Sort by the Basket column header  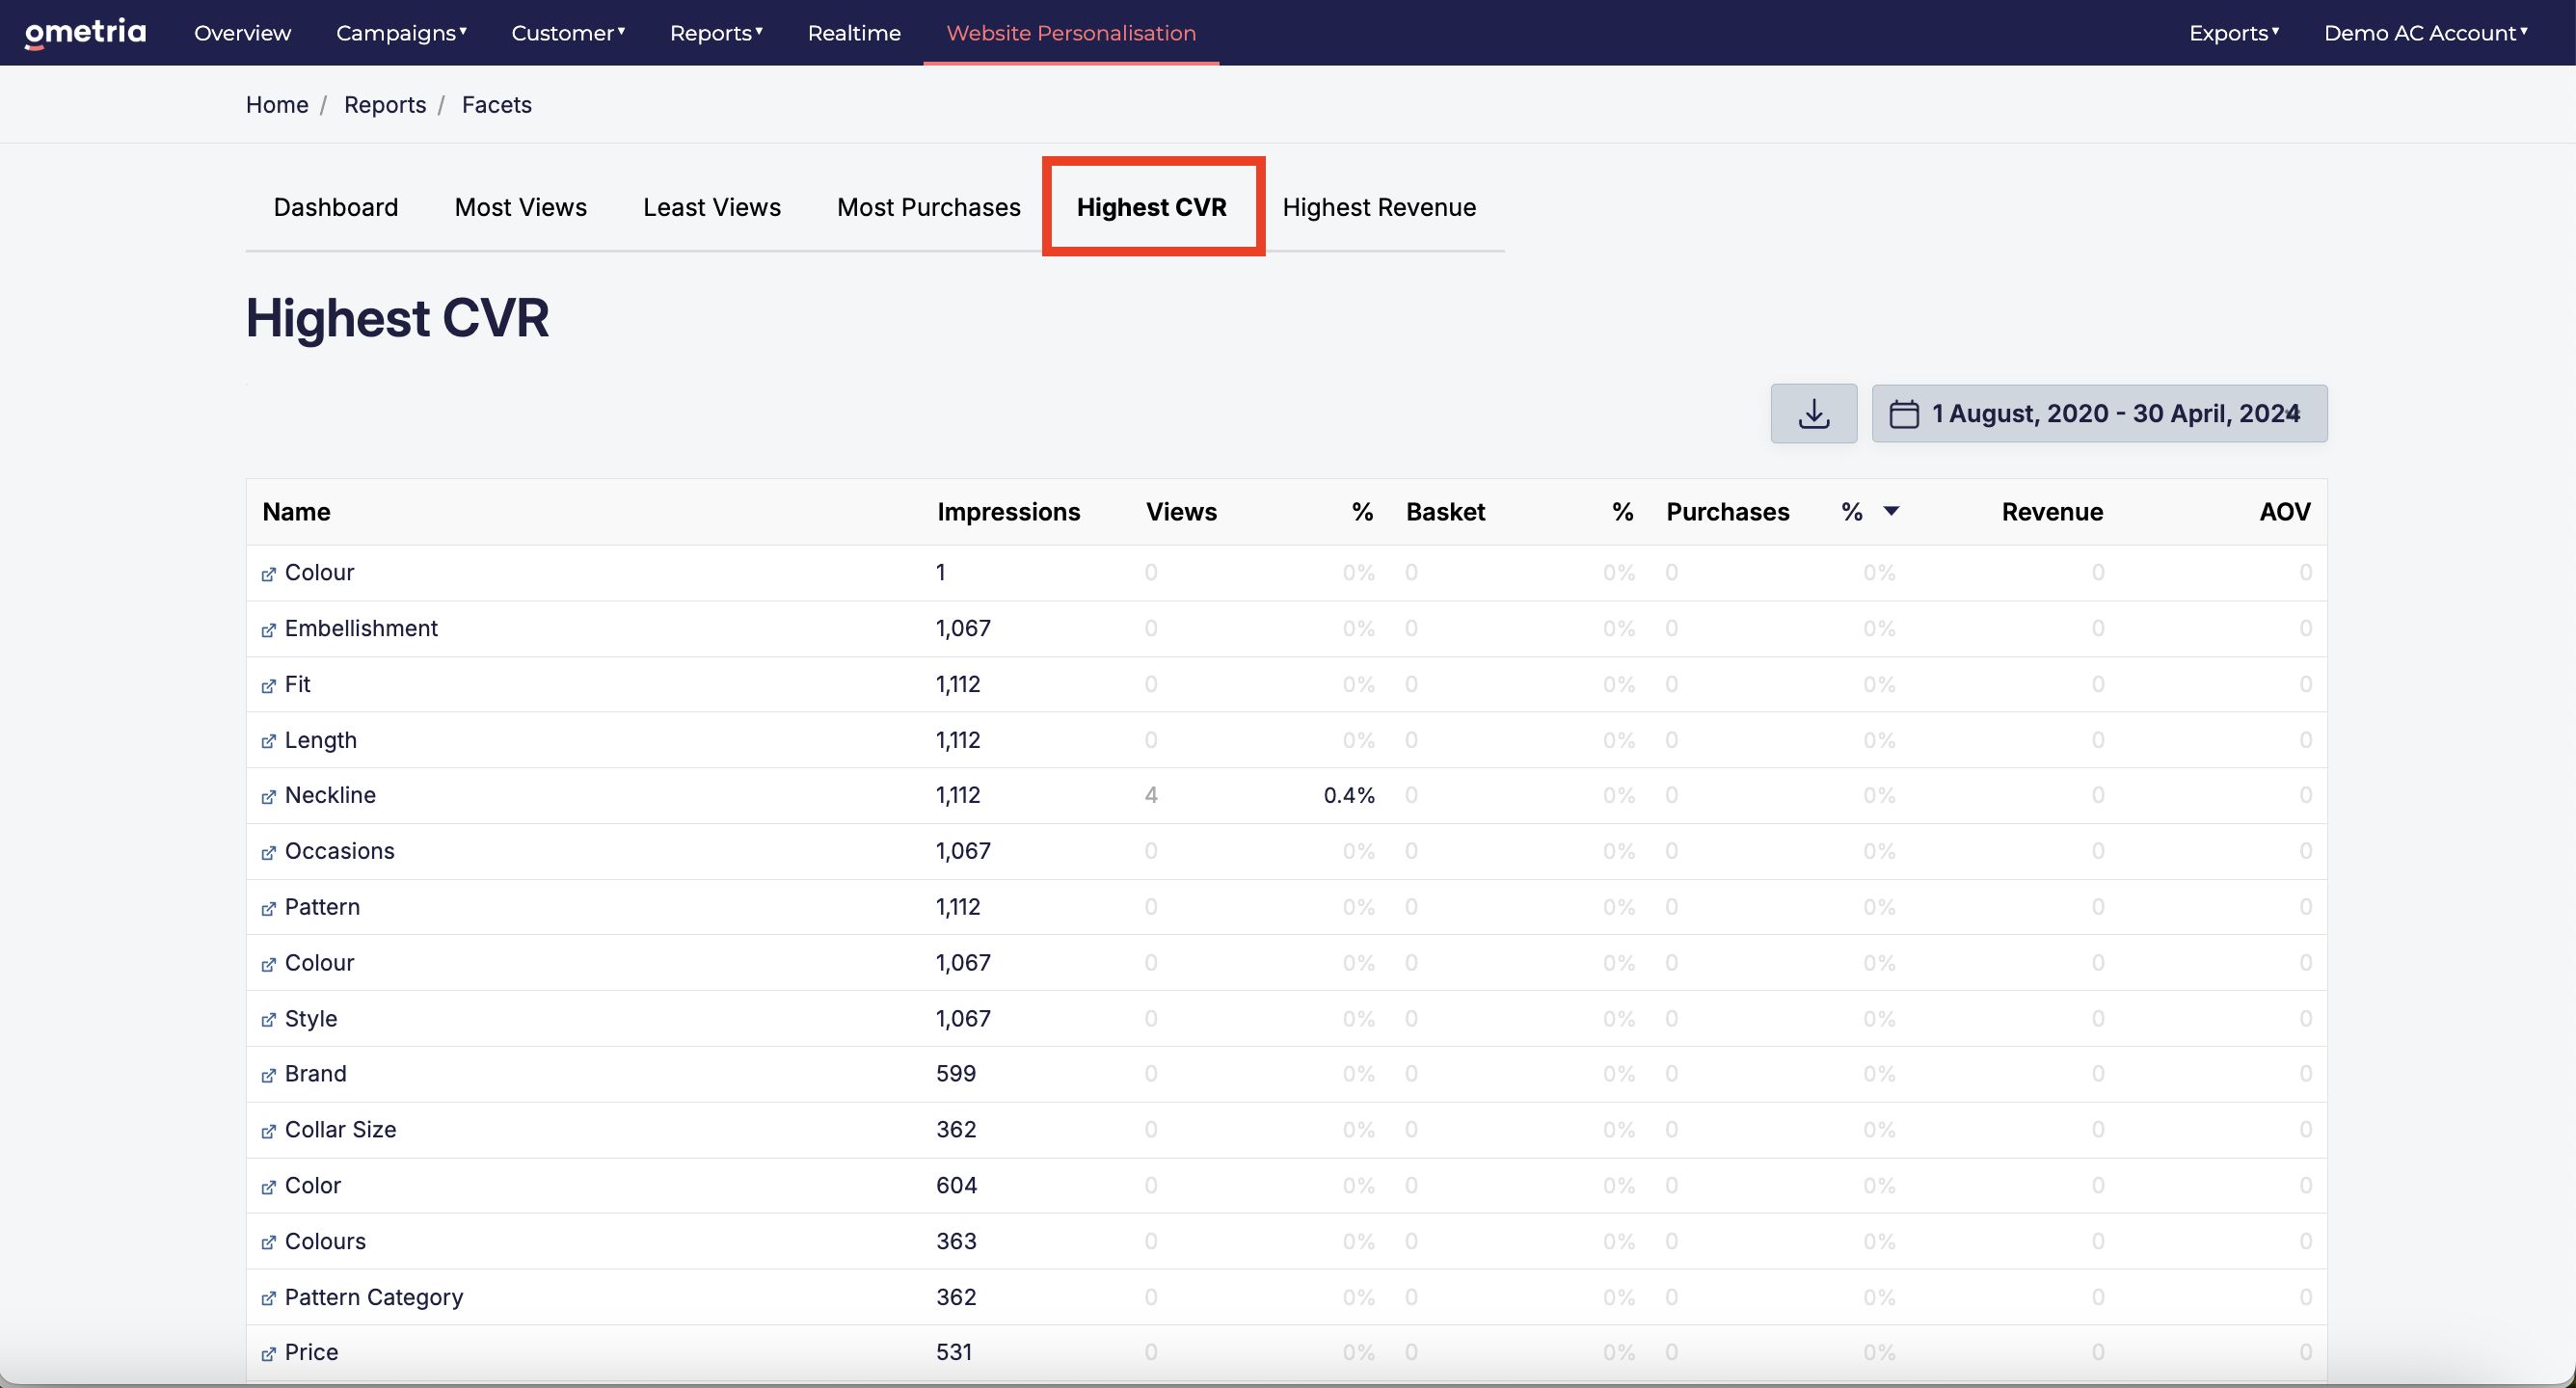[x=1445, y=512]
